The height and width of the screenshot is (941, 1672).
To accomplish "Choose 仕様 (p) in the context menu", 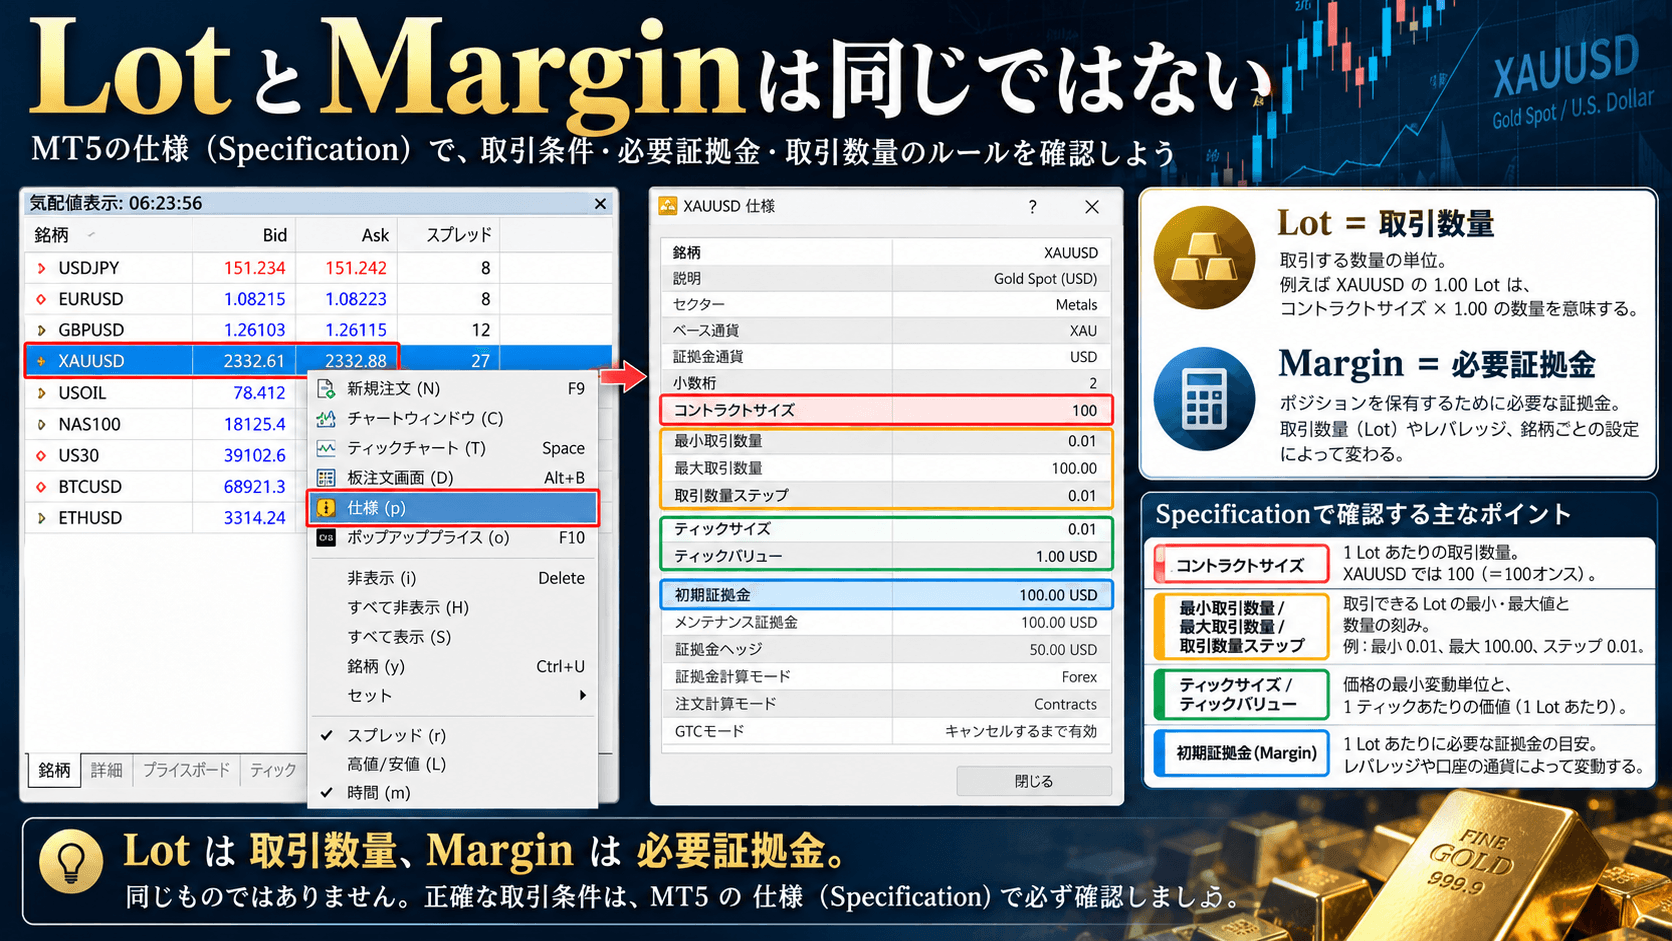I will click(454, 508).
